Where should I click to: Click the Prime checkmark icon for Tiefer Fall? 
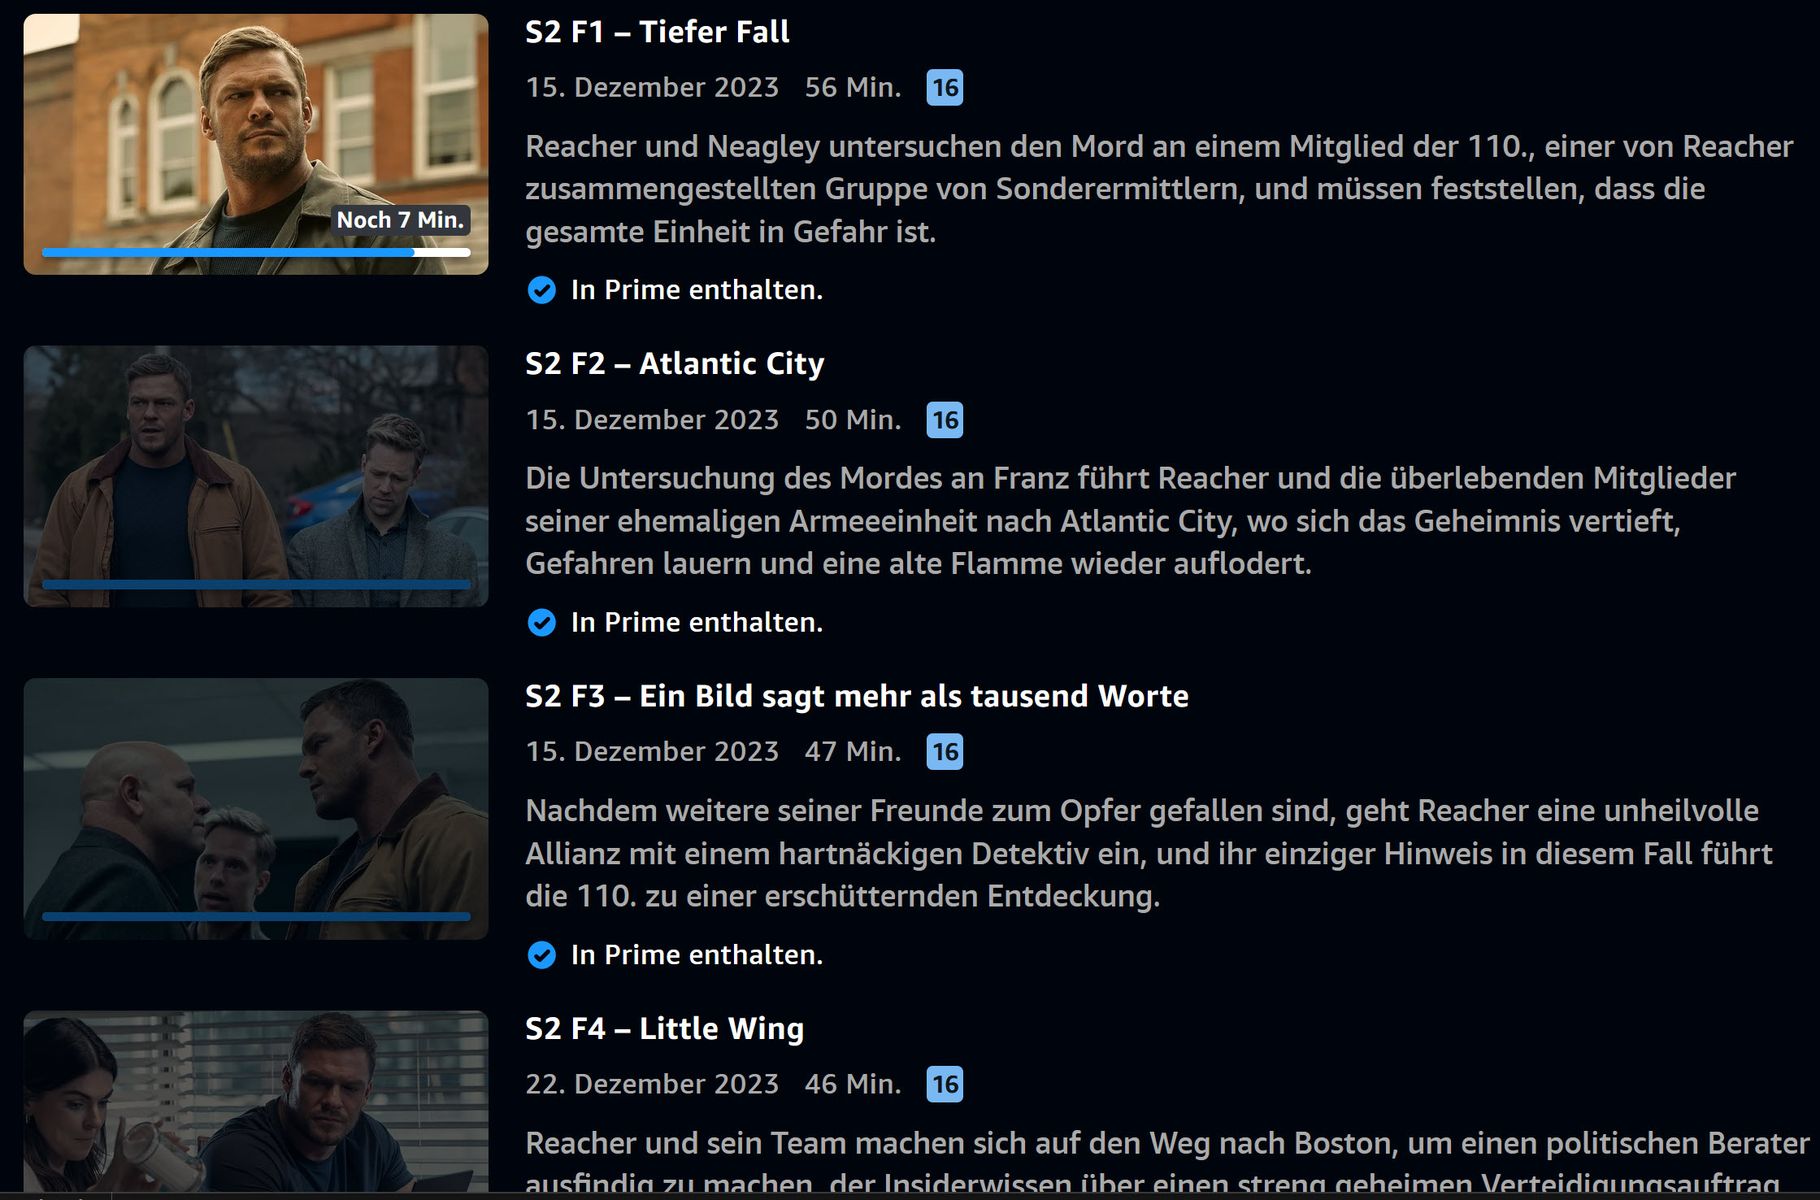(541, 290)
